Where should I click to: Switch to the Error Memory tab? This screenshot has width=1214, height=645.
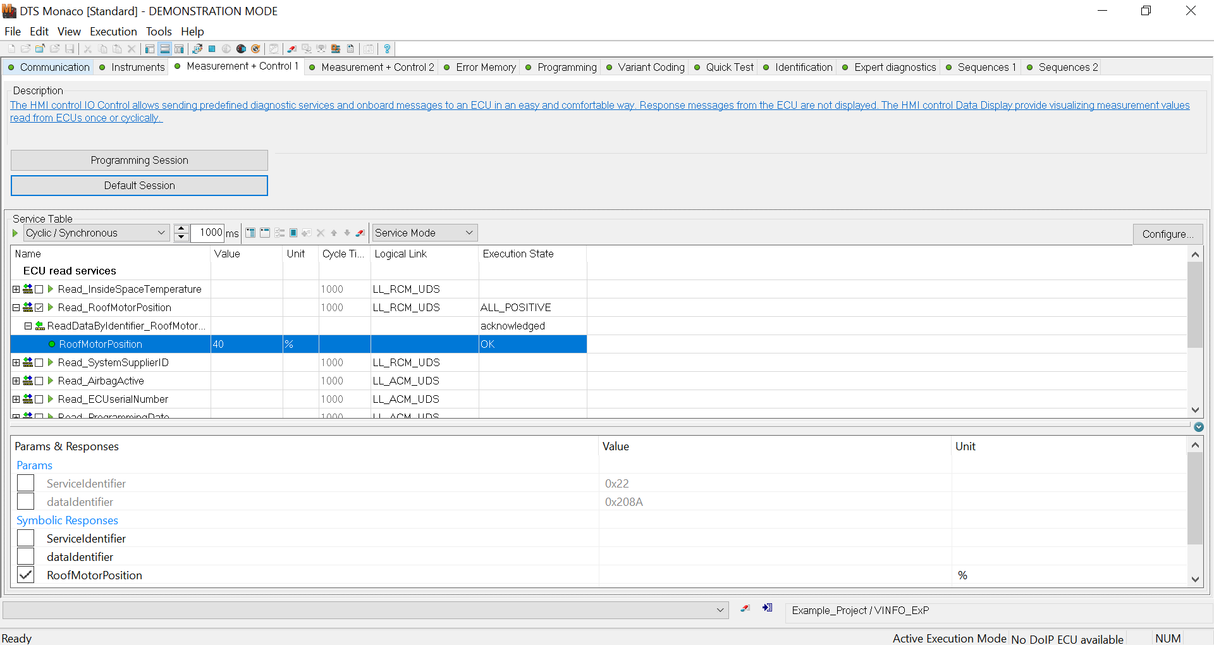coord(485,67)
